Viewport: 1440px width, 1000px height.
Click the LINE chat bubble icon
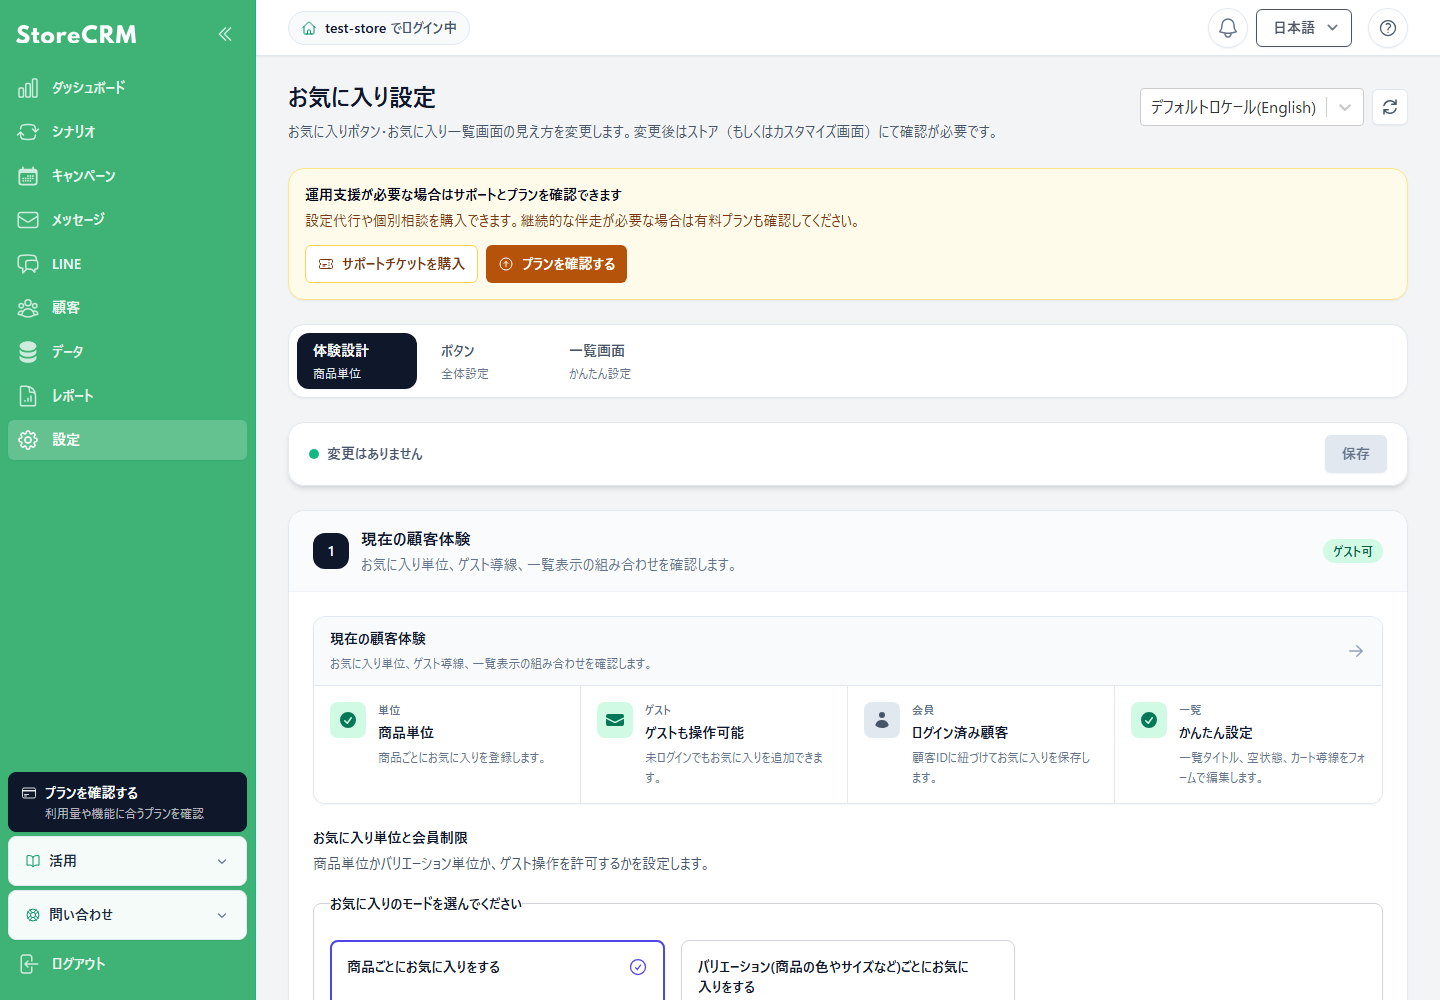point(28,264)
